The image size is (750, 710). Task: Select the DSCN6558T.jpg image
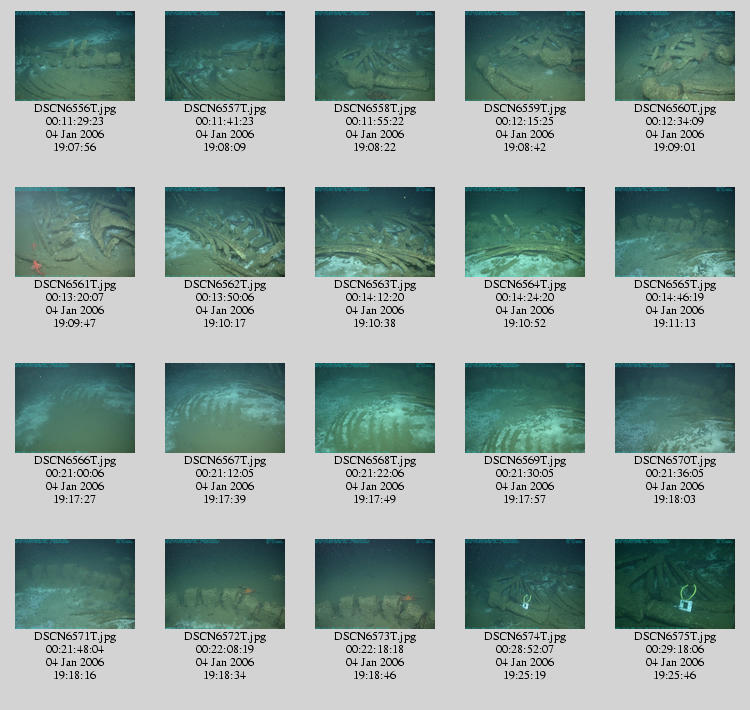(x=375, y=56)
